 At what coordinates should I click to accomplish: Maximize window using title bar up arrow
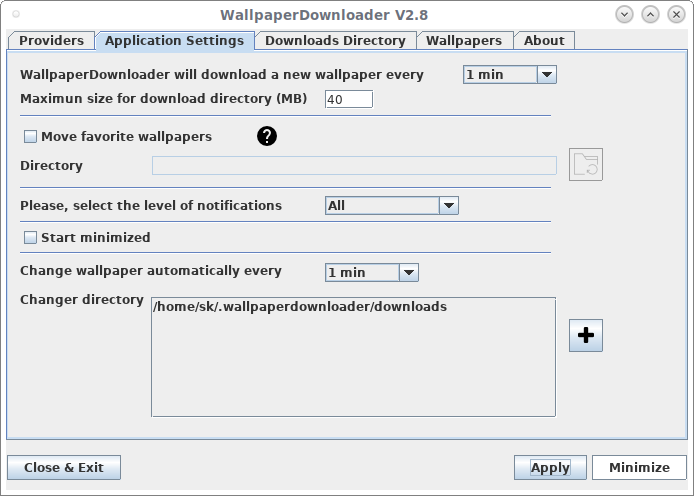(x=650, y=15)
